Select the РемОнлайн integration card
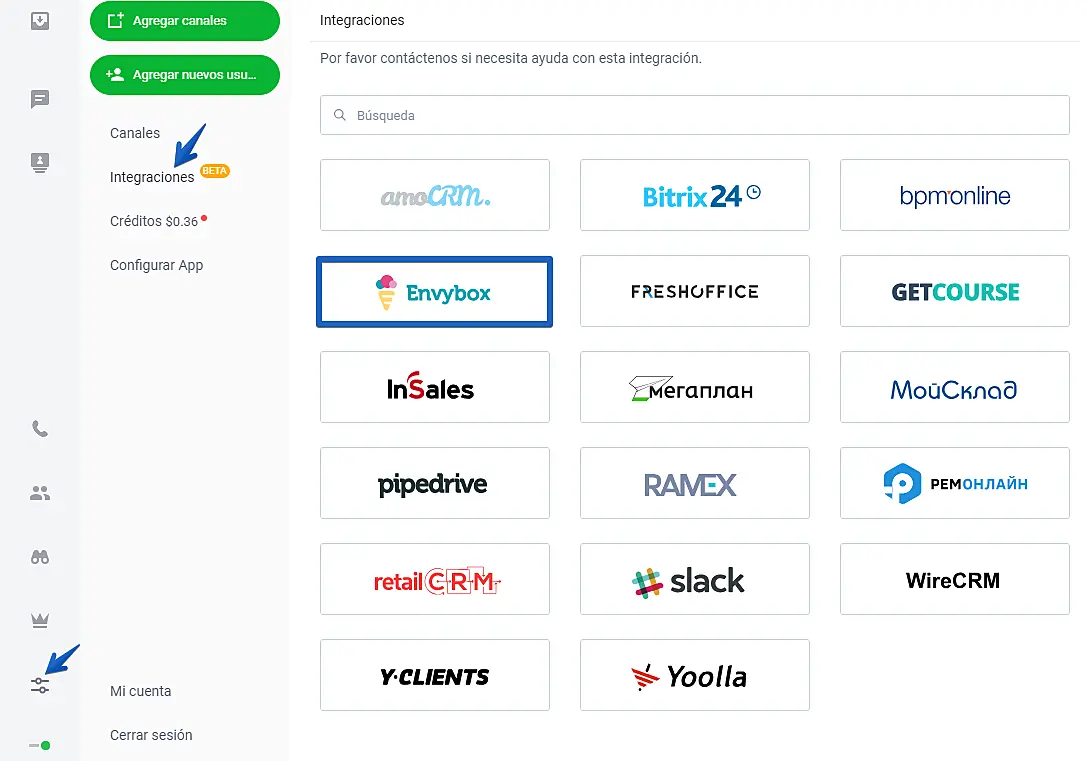Viewport: 1086px width, 761px height. click(x=955, y=483)
